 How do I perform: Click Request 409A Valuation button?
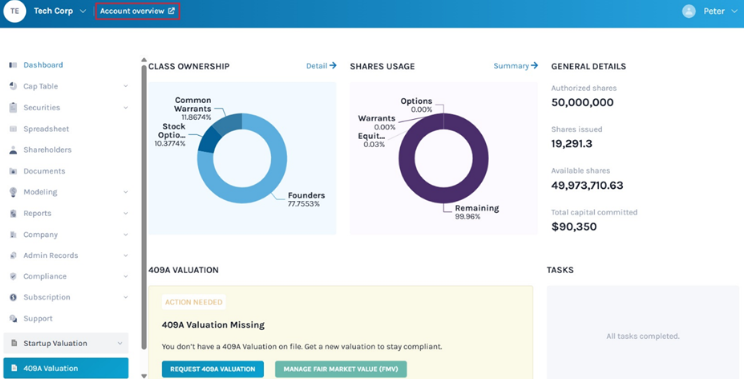pyautogui.click(x=213, y=369)
